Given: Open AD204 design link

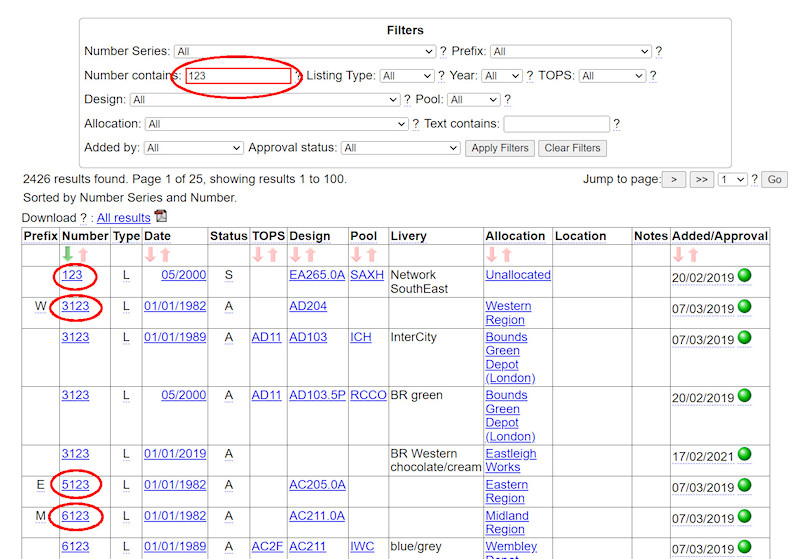Looking at the screenshot, I should pos(308,306).
